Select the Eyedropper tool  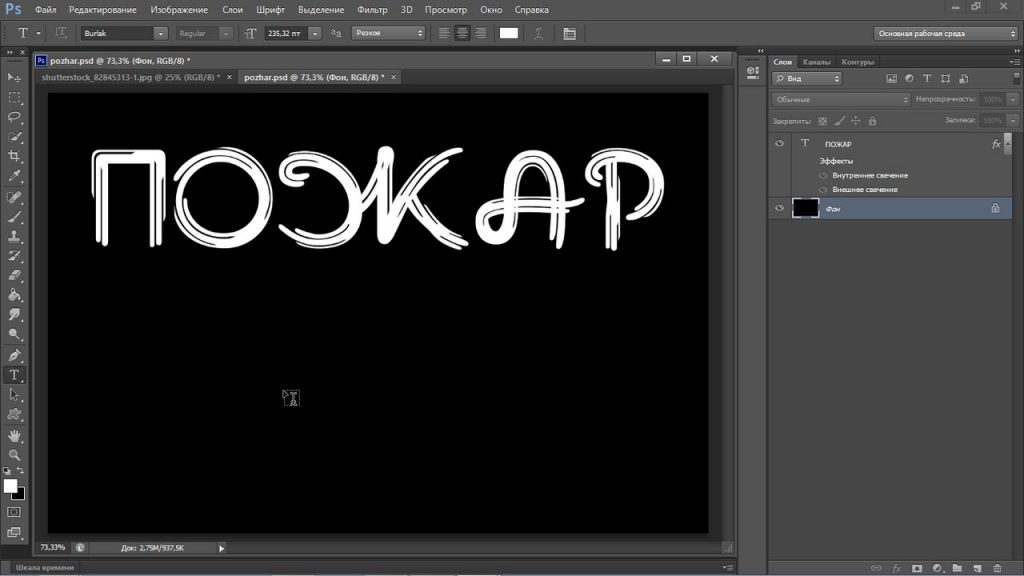point(14,176)
